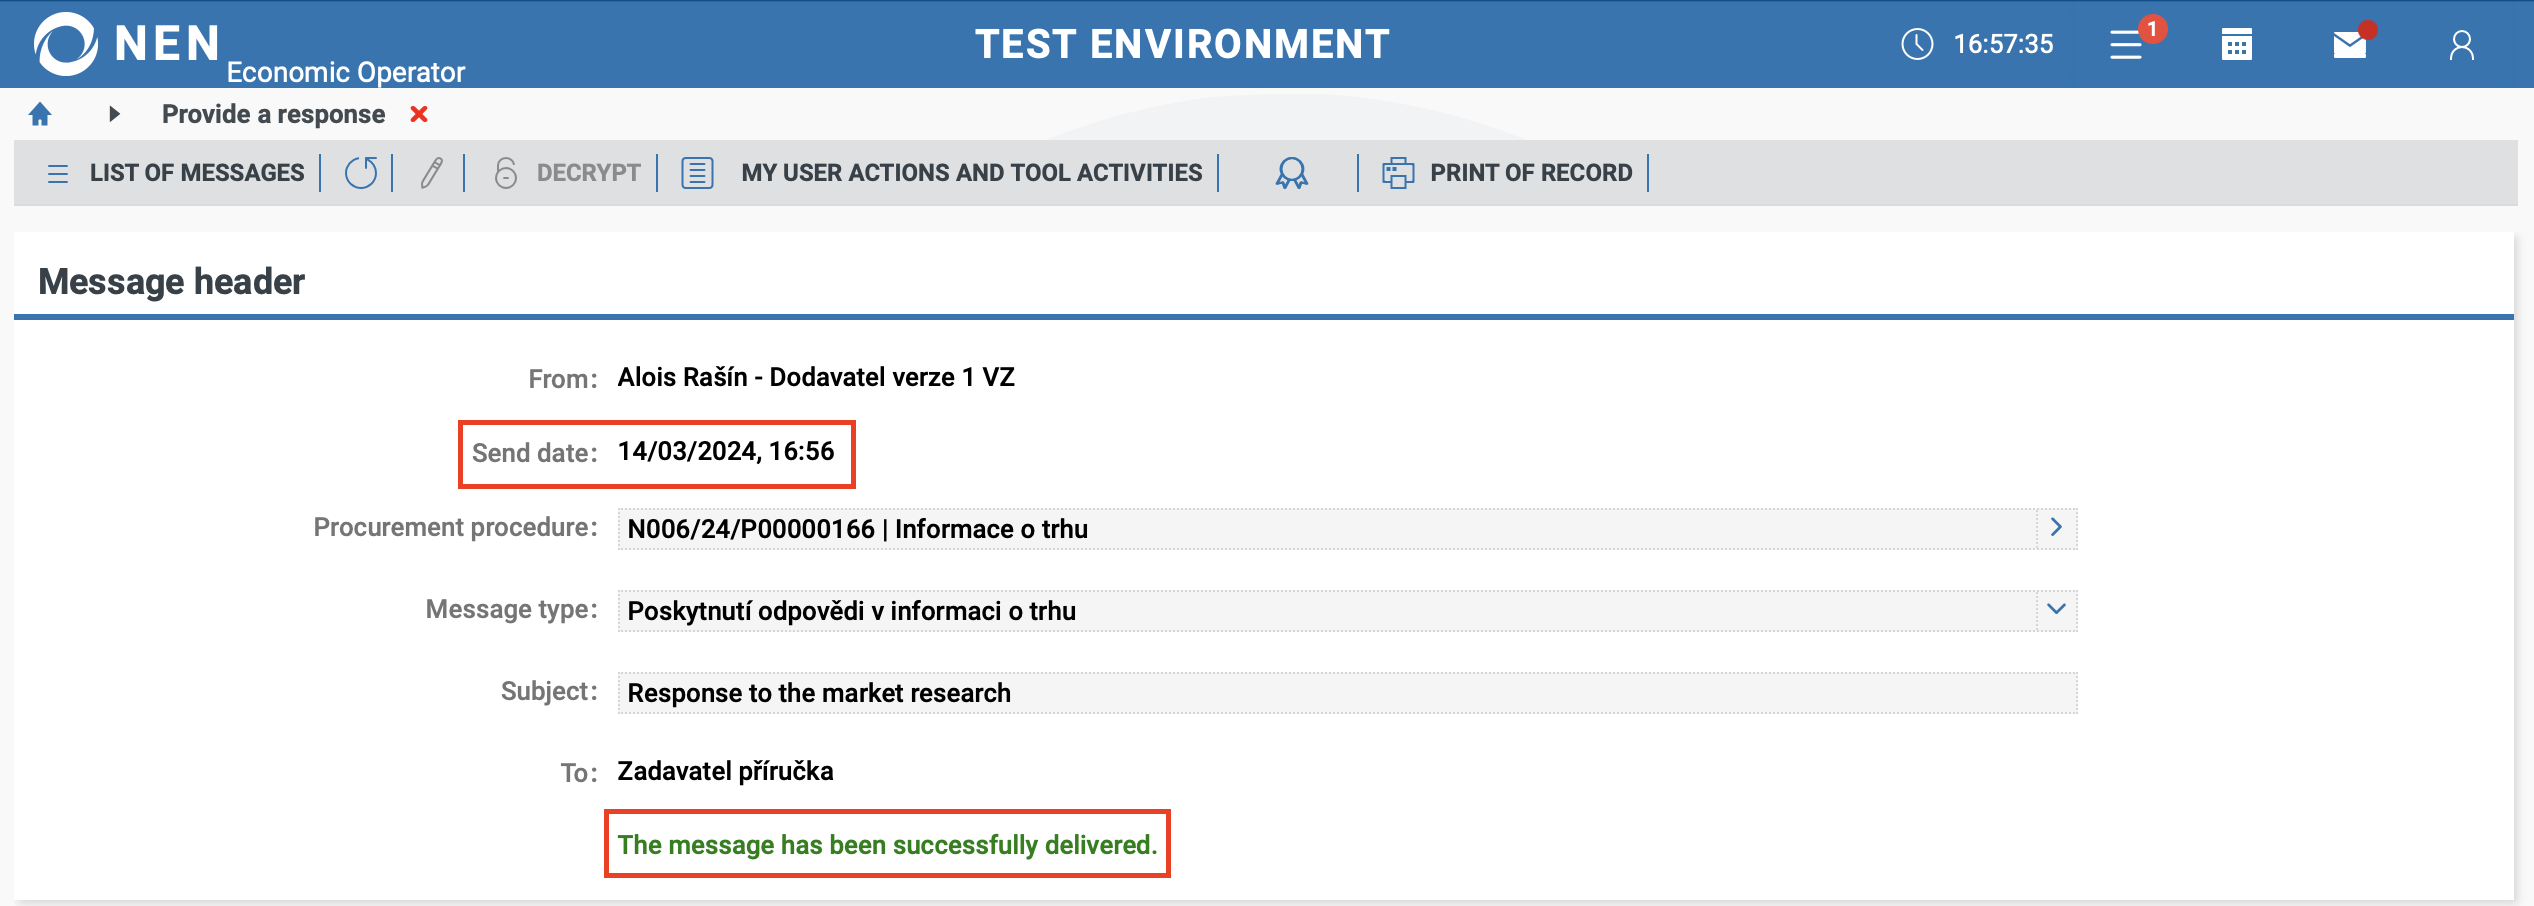The height and width of the screenshot is (906, 2534).
Task: Click the Decrypt button
Action: (567, 173)
